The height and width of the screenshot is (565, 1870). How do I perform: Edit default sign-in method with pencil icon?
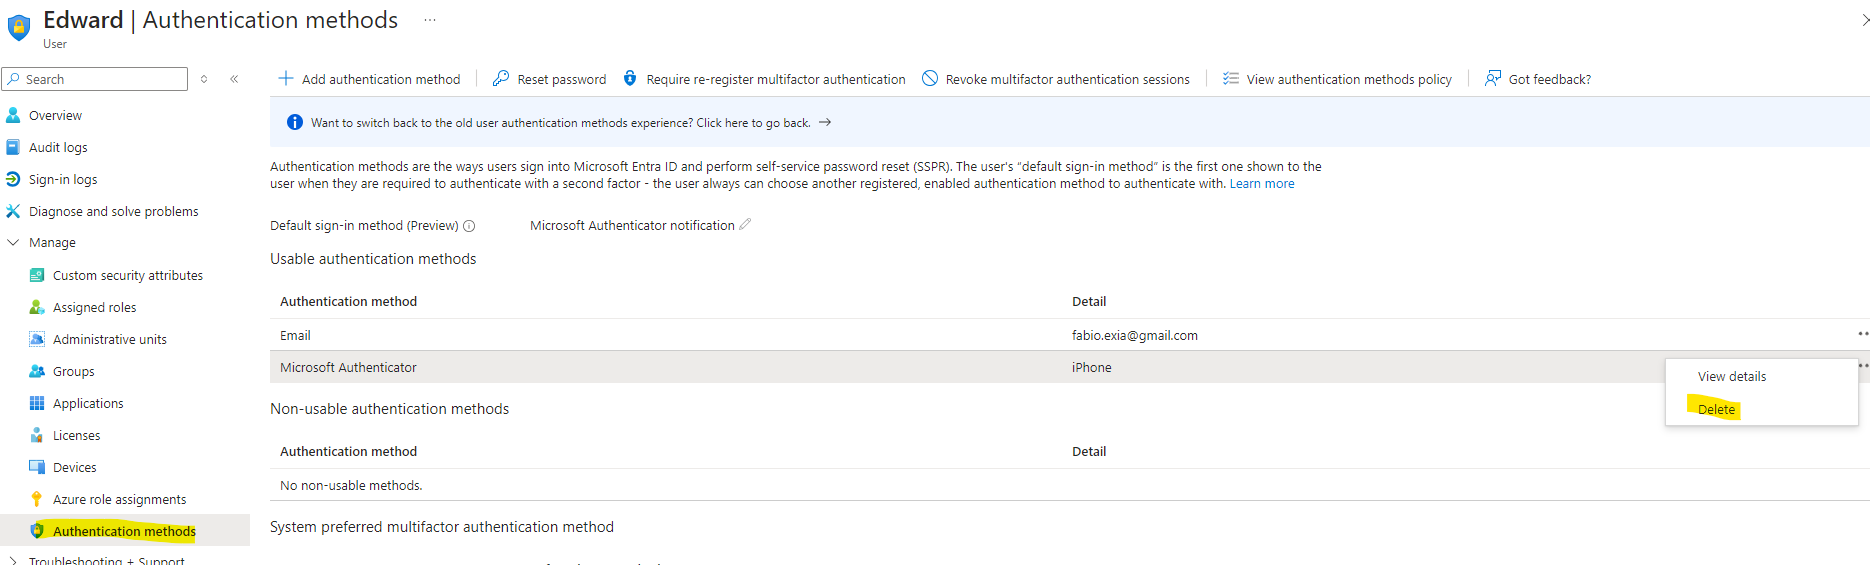[x=745, y=225]
